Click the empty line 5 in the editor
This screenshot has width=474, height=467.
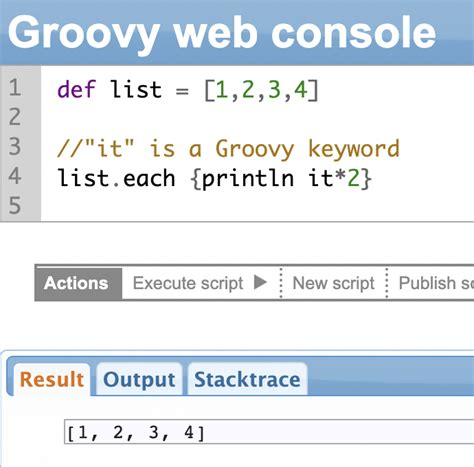click(x=257, y=205)
